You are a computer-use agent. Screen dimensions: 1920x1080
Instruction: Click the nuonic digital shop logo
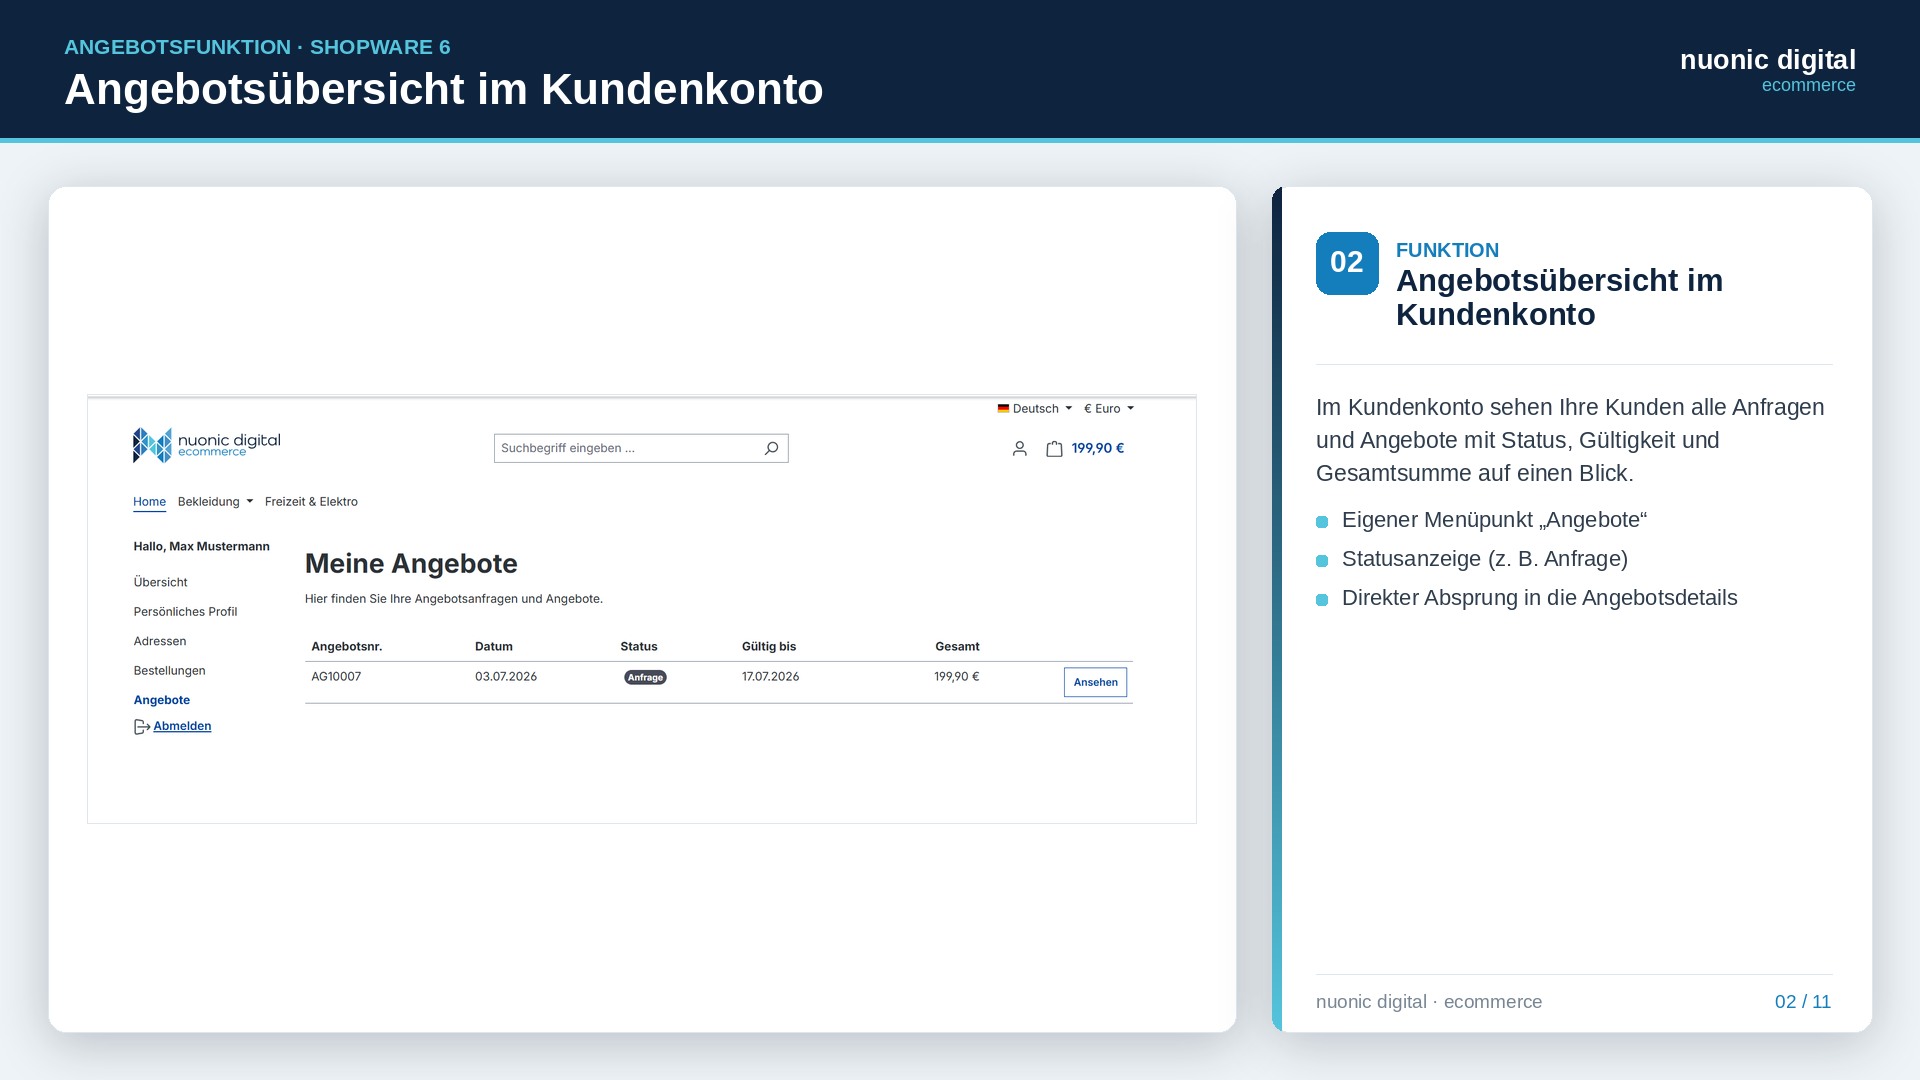[x=206, y=445]
